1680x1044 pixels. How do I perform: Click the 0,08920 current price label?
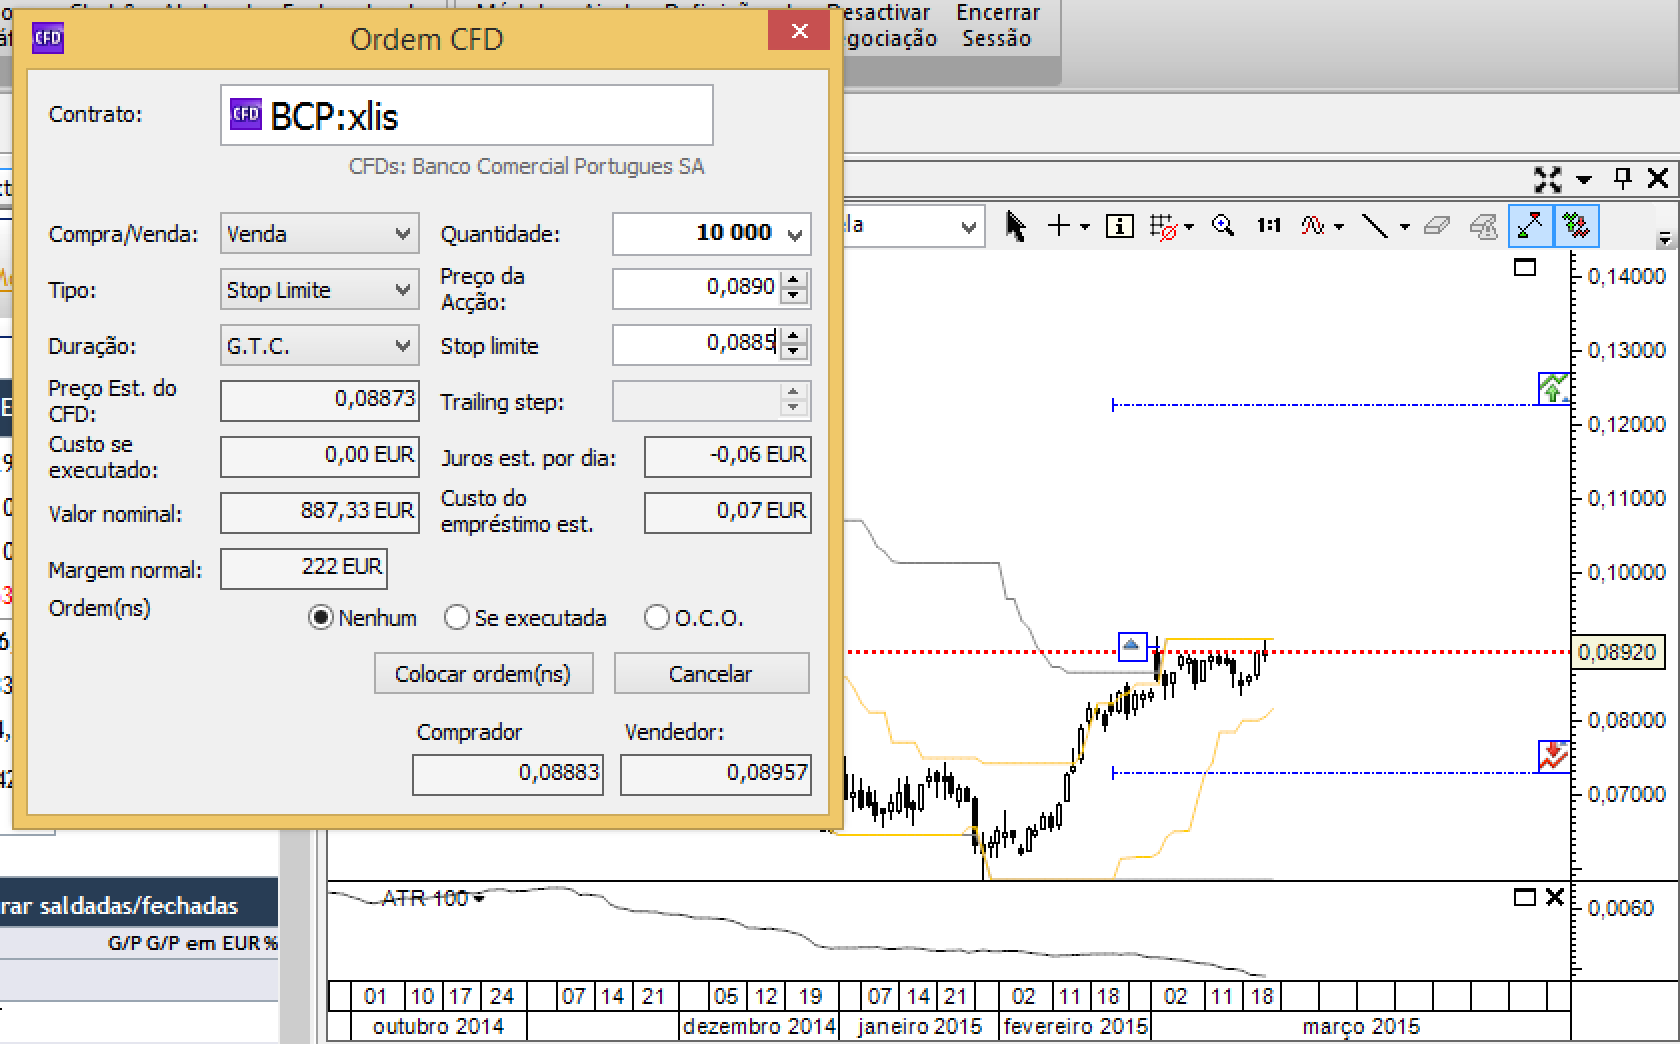pyautogui.click(x=1617, y=652)
